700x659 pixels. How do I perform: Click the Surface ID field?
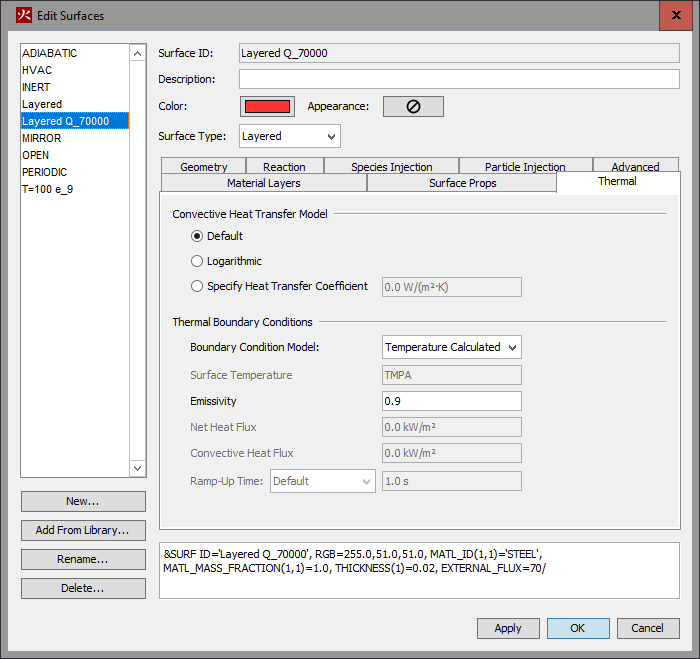459,53
